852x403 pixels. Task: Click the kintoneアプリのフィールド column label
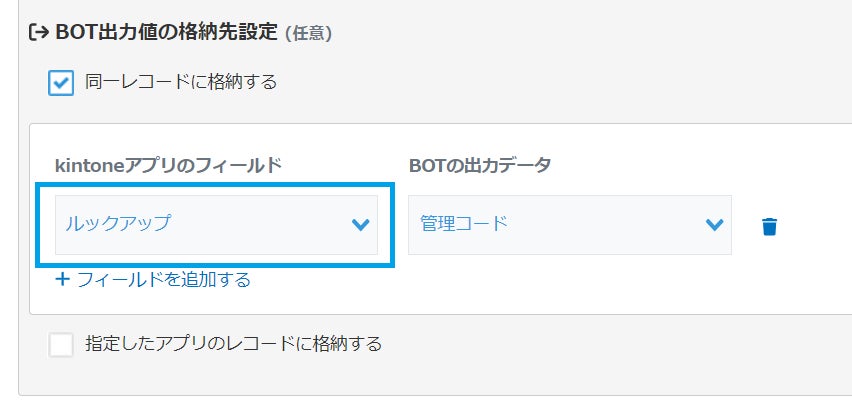tap(168, 166)
